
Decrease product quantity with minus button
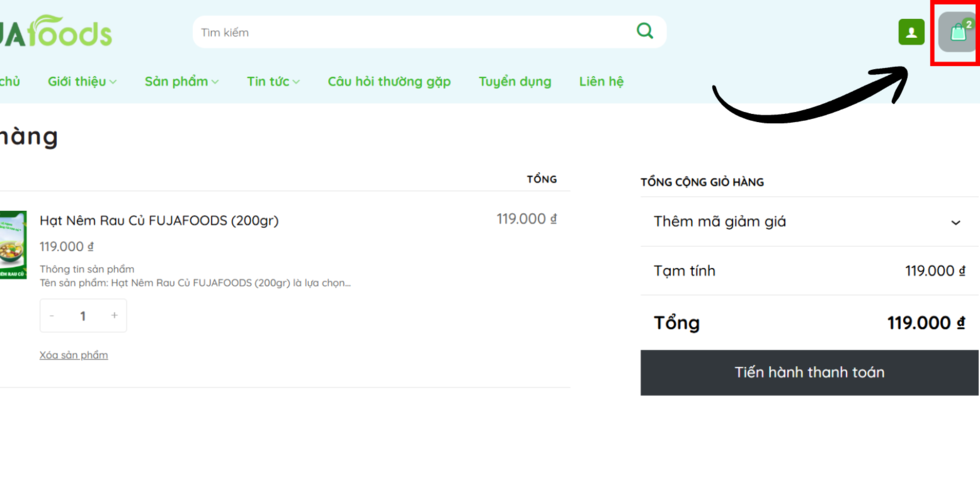point(52,316)
